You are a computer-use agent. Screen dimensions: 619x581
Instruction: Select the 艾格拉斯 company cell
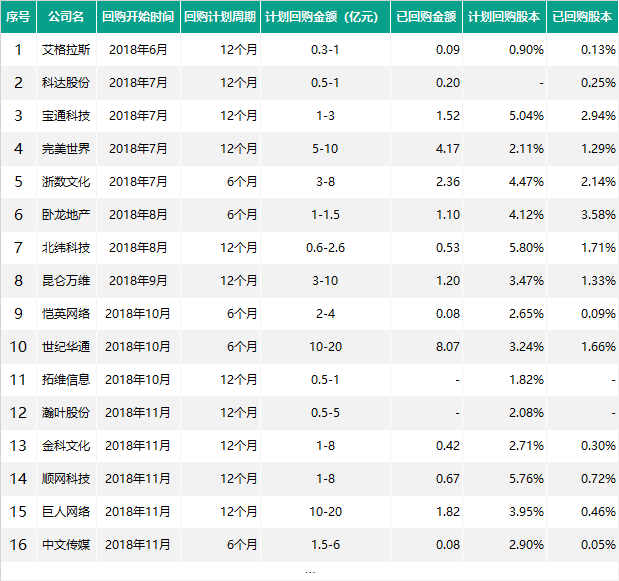click(x=66, y=50)
